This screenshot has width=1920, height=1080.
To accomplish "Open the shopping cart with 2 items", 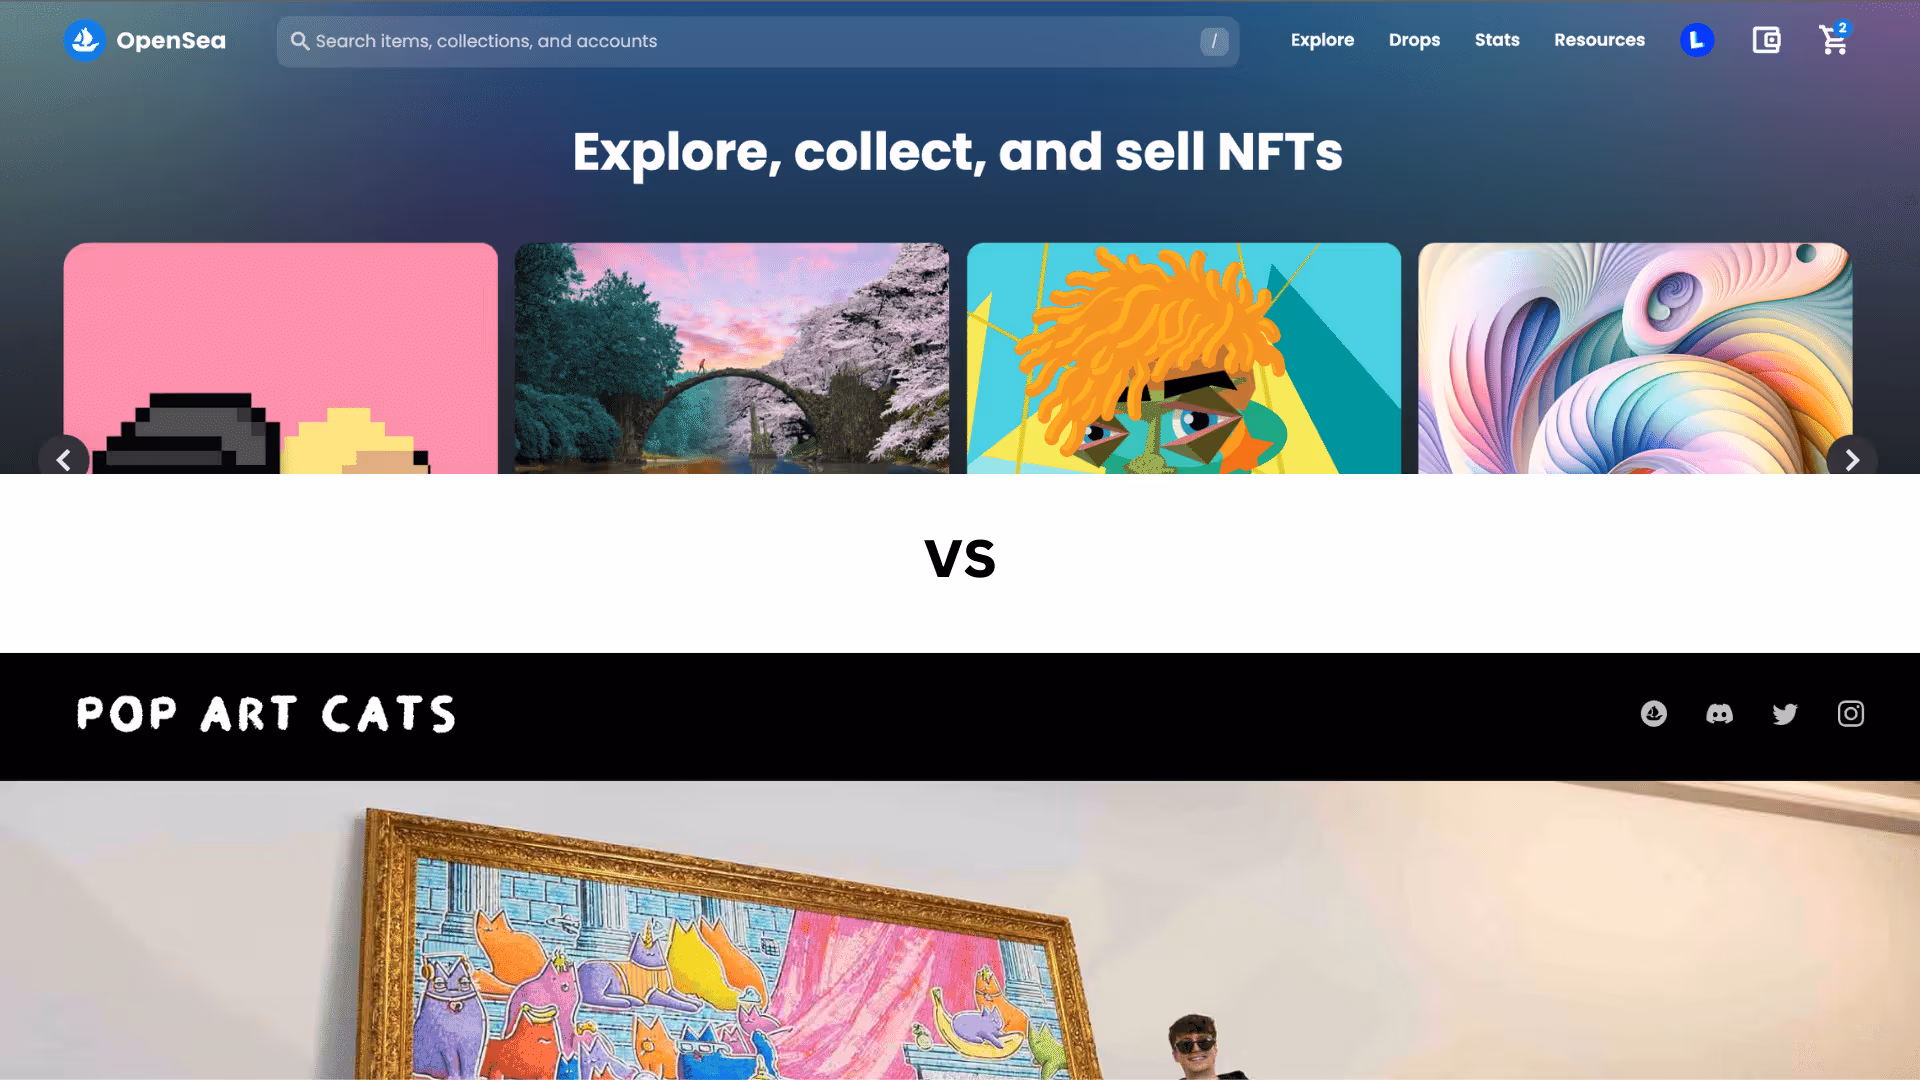I will (1834, 39).
